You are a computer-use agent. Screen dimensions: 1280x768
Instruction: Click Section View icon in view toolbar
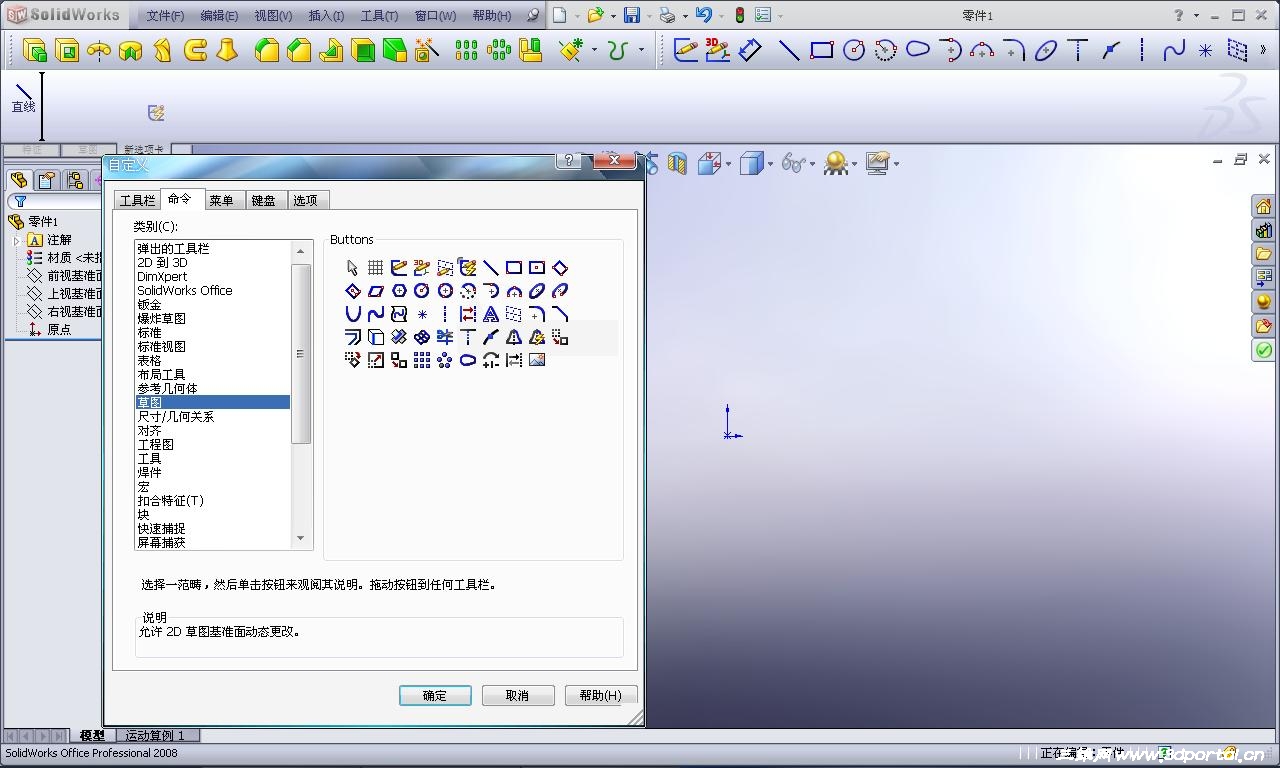pos(677,163)
